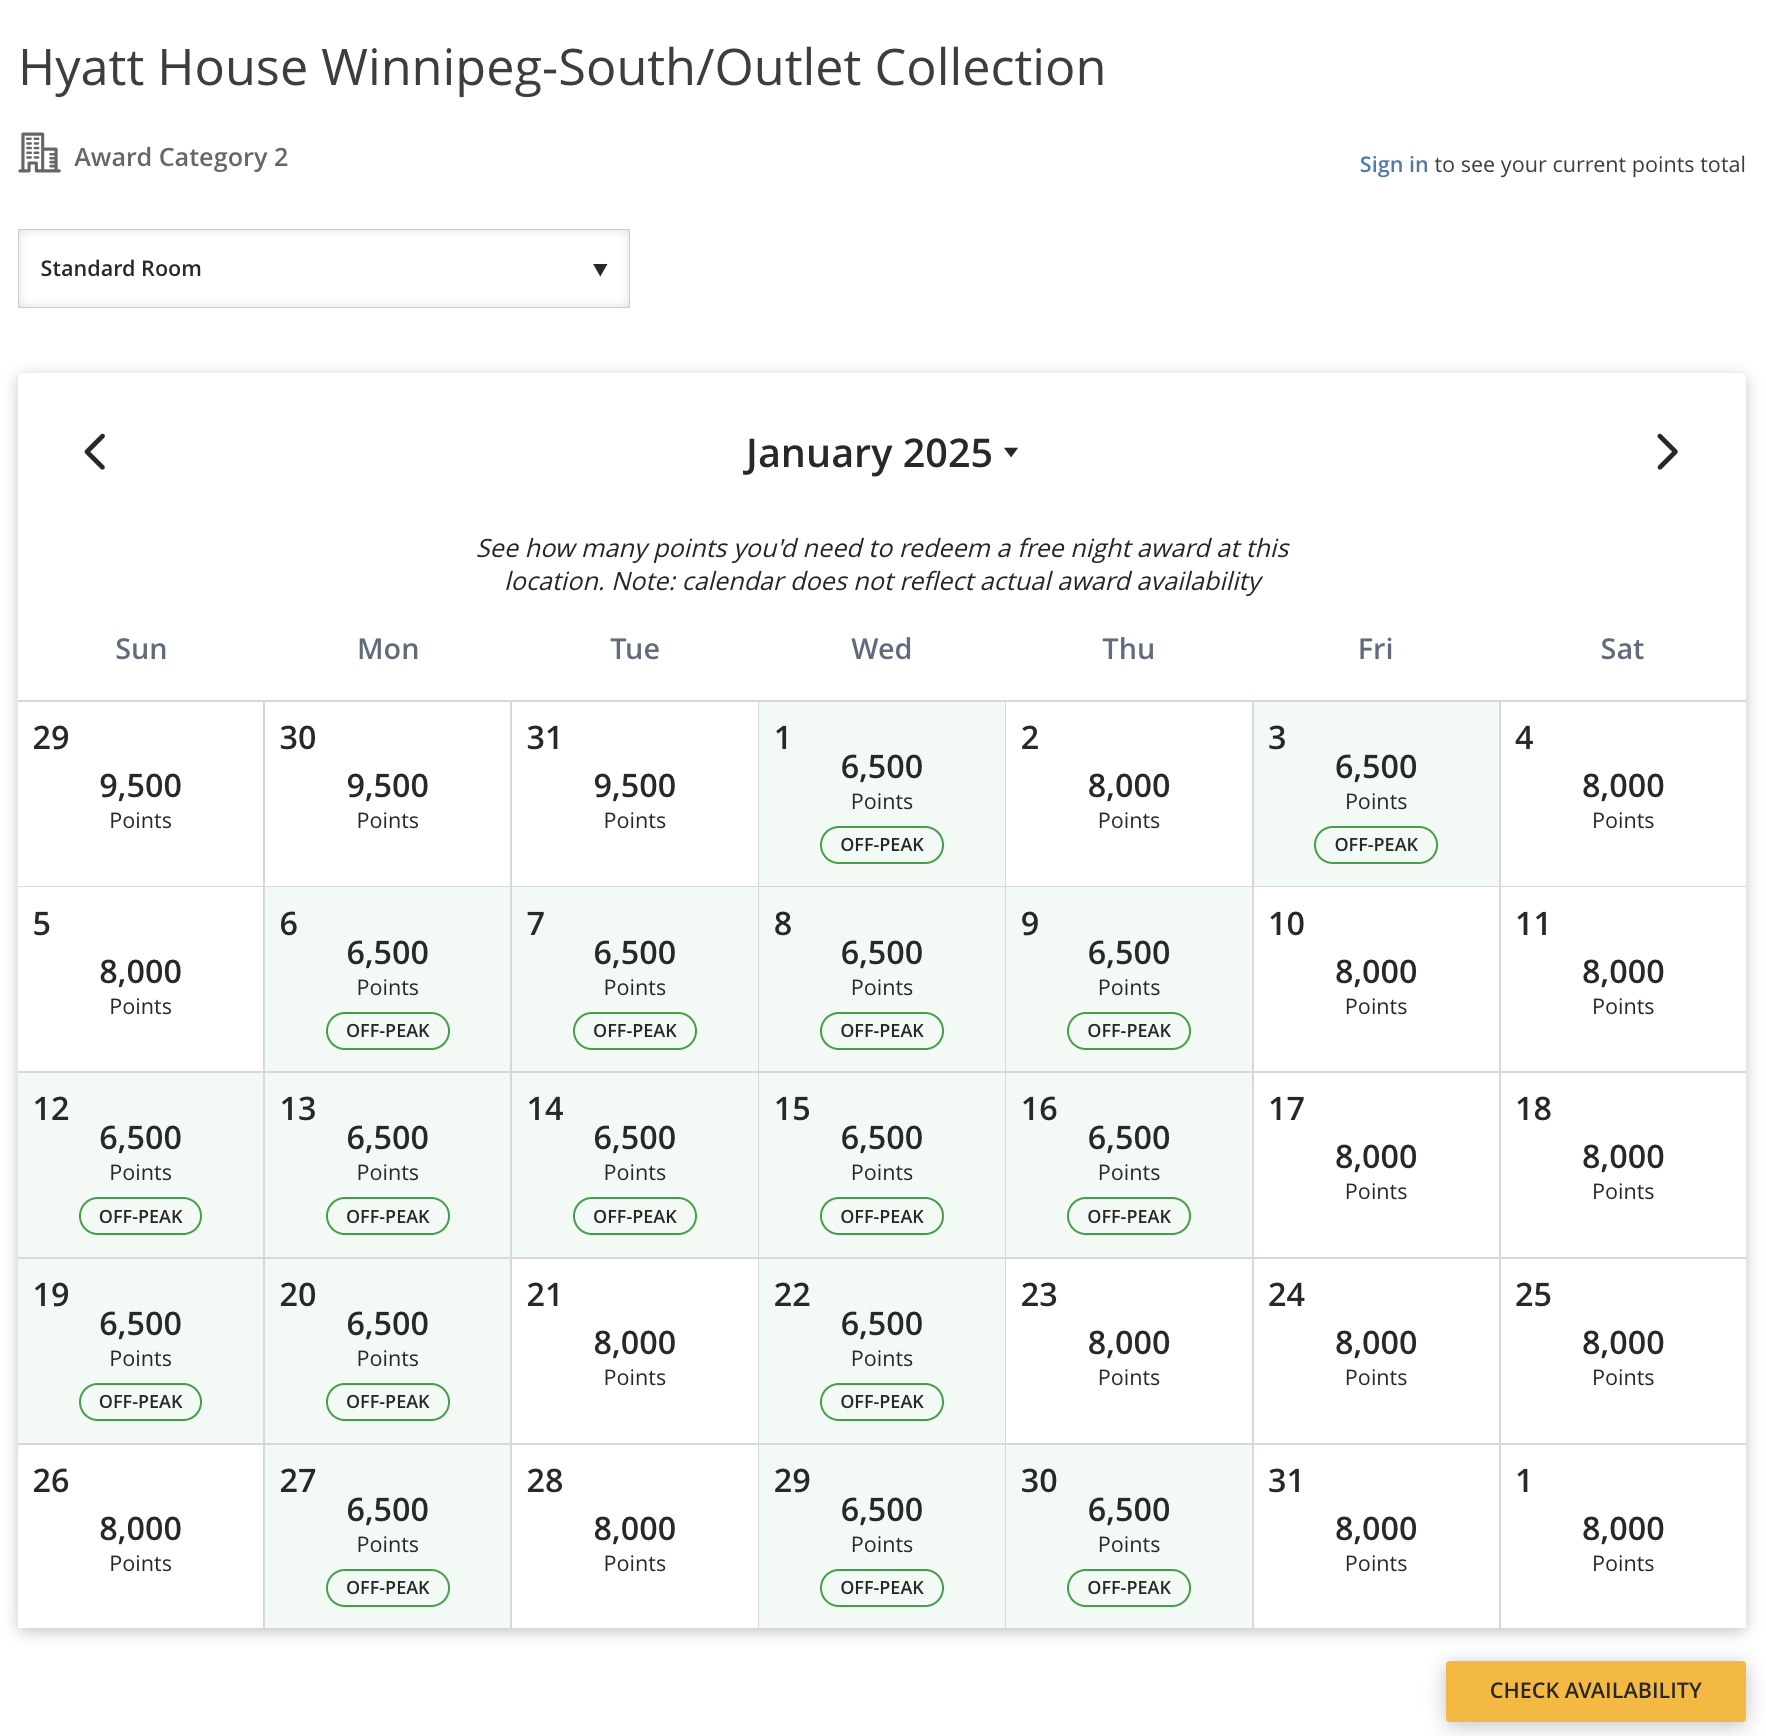Select Saturday January 11 cell
Screen dimensions: 1766x1736
pos(1623,980)
